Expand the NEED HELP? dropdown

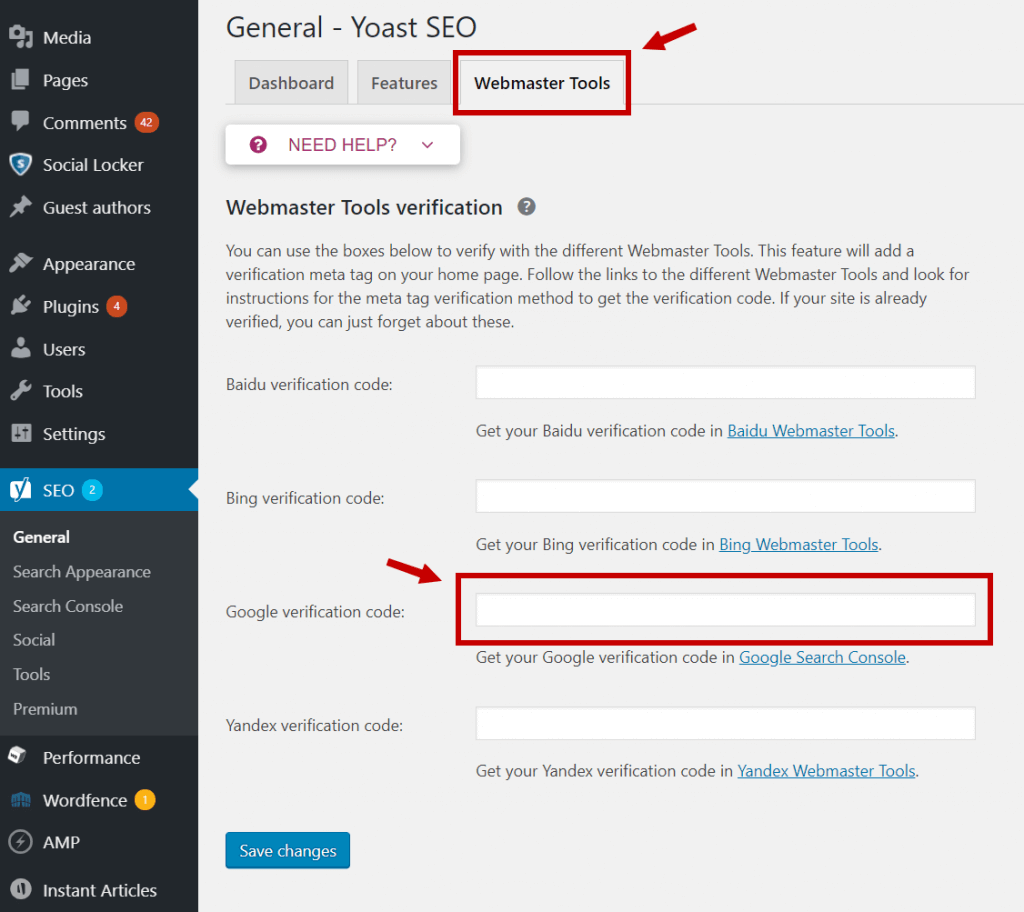(x=342, y=145)
